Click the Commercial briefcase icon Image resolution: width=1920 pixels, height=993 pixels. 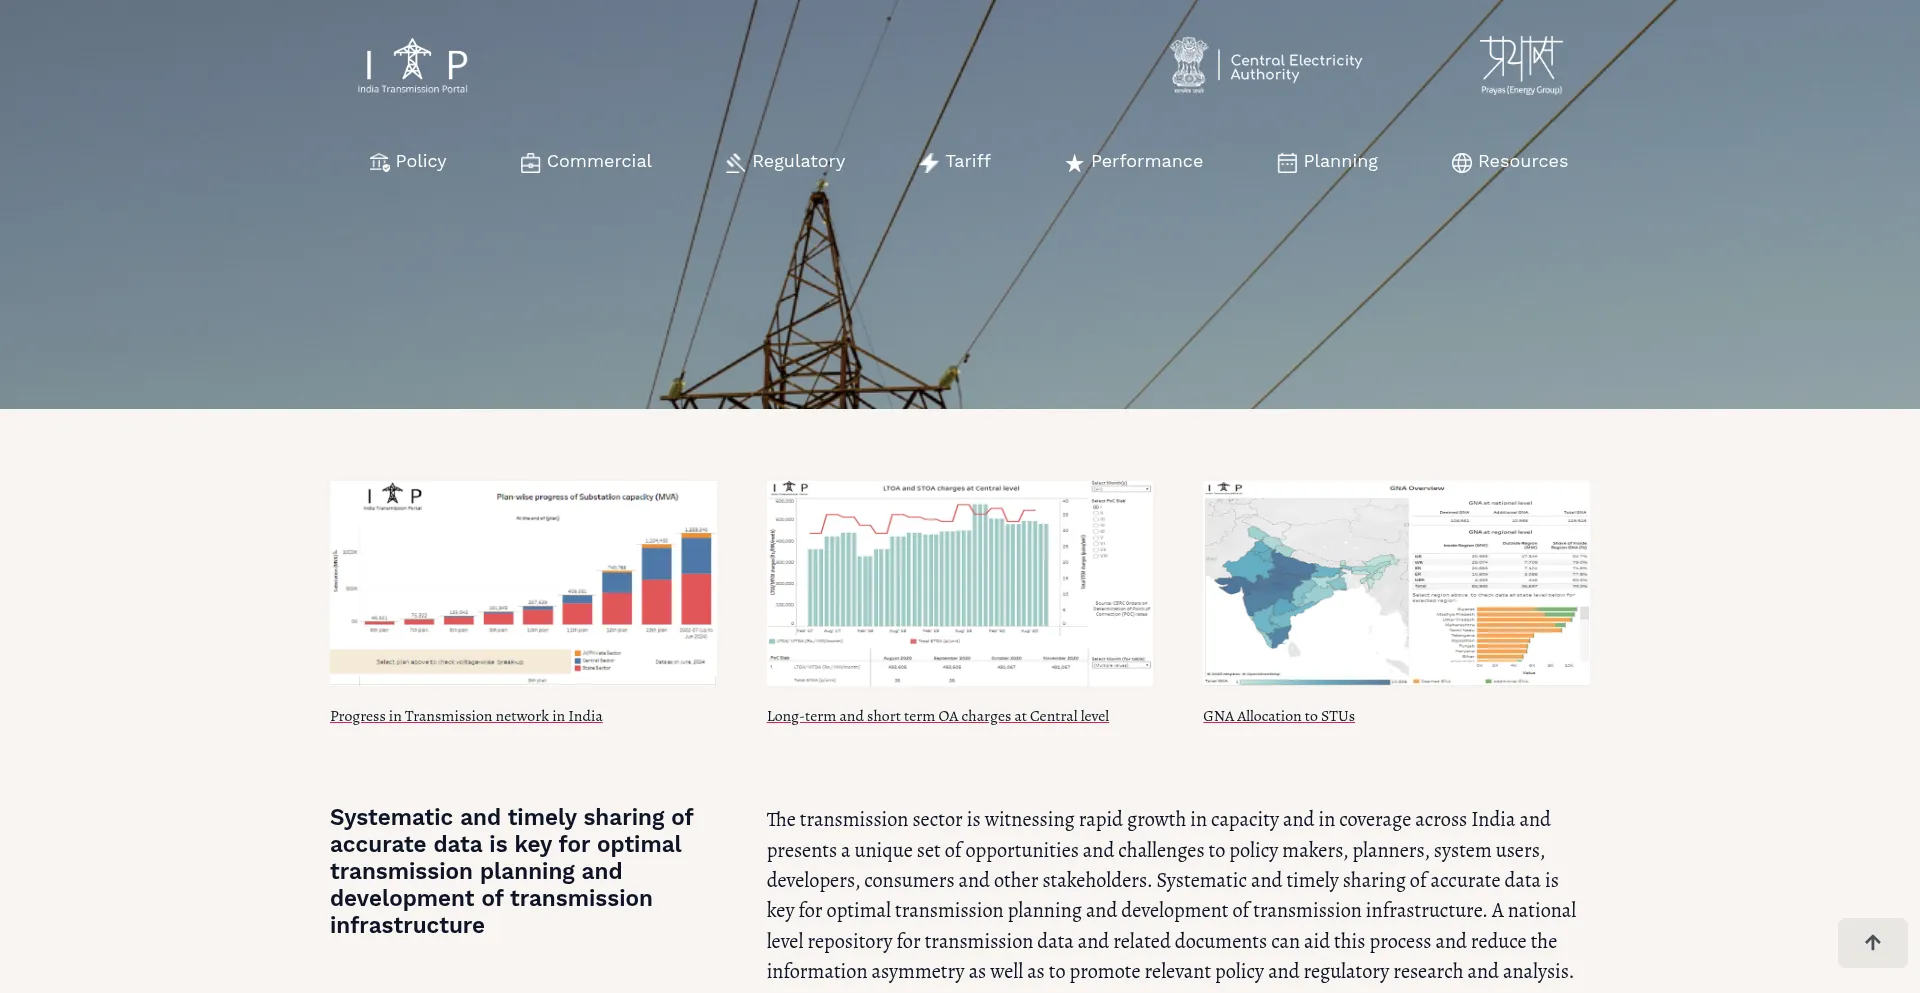point(530,162)
